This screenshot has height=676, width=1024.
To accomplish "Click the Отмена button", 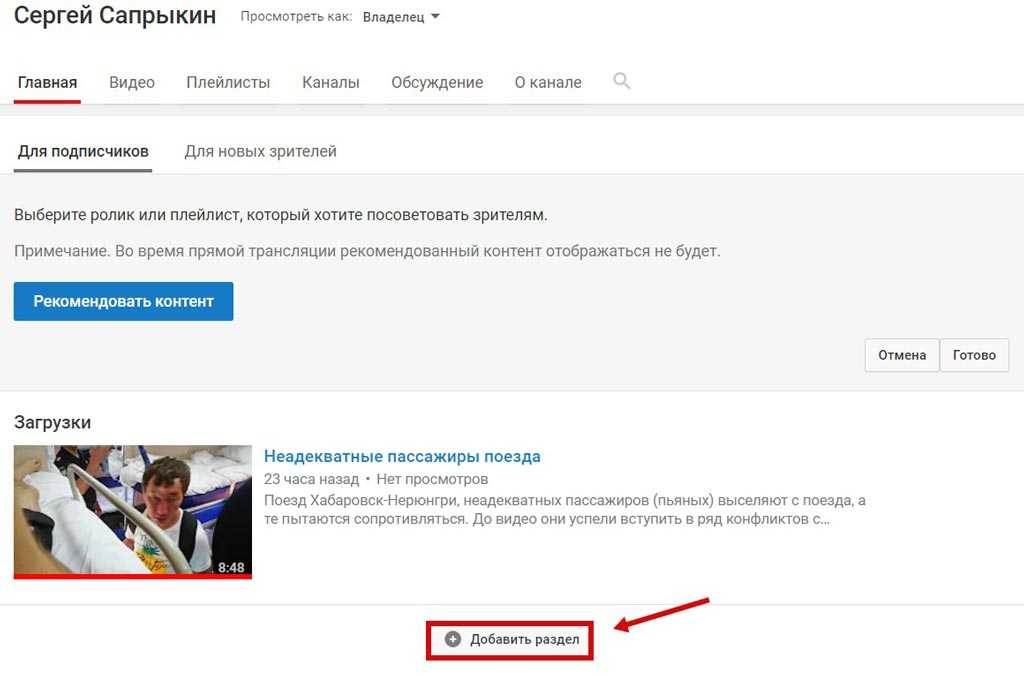I will pos(902,355).
